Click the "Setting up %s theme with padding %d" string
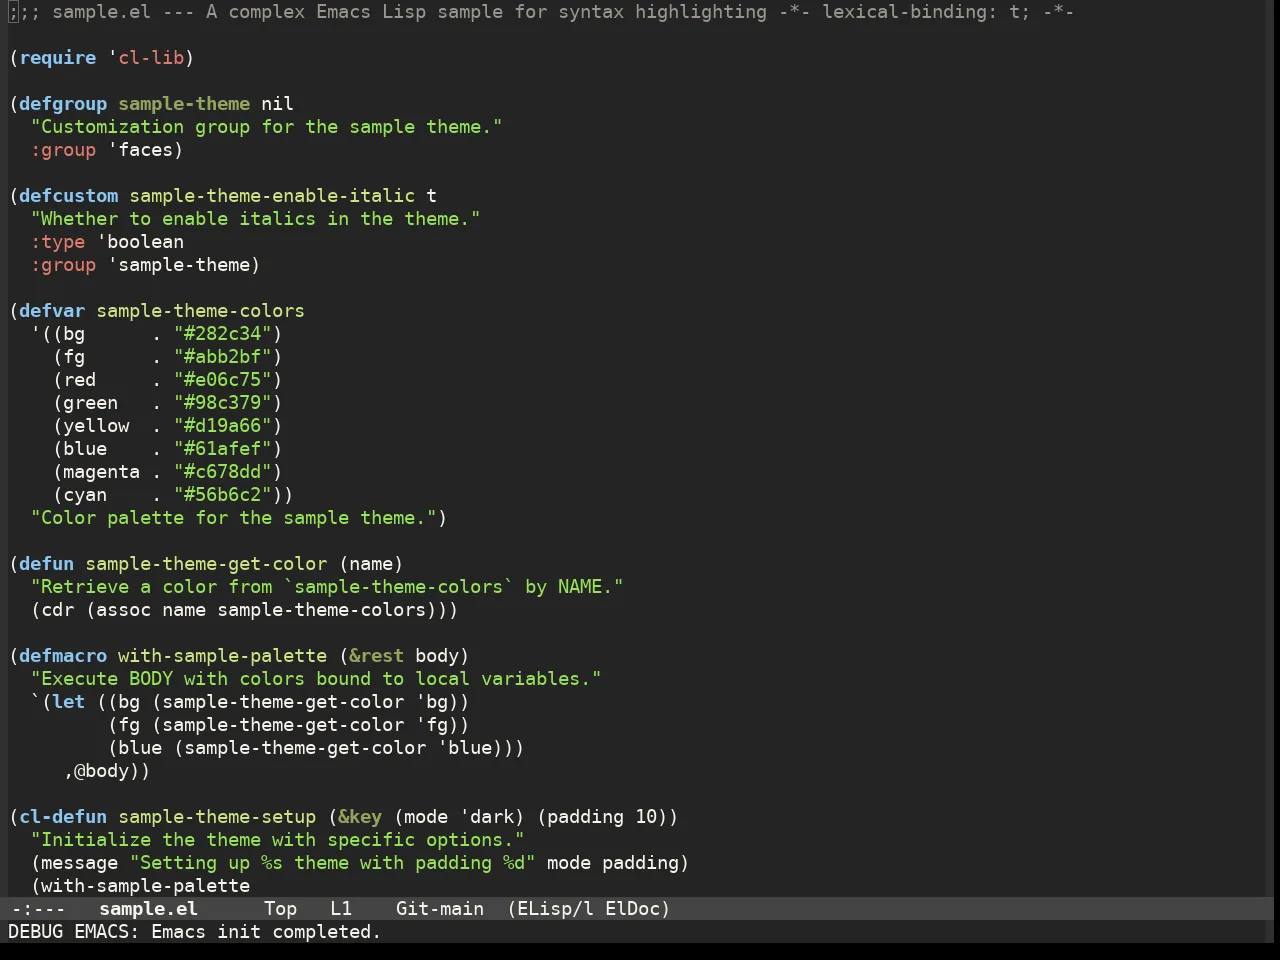Viewport: 1280px width, 960px height. 333,863
